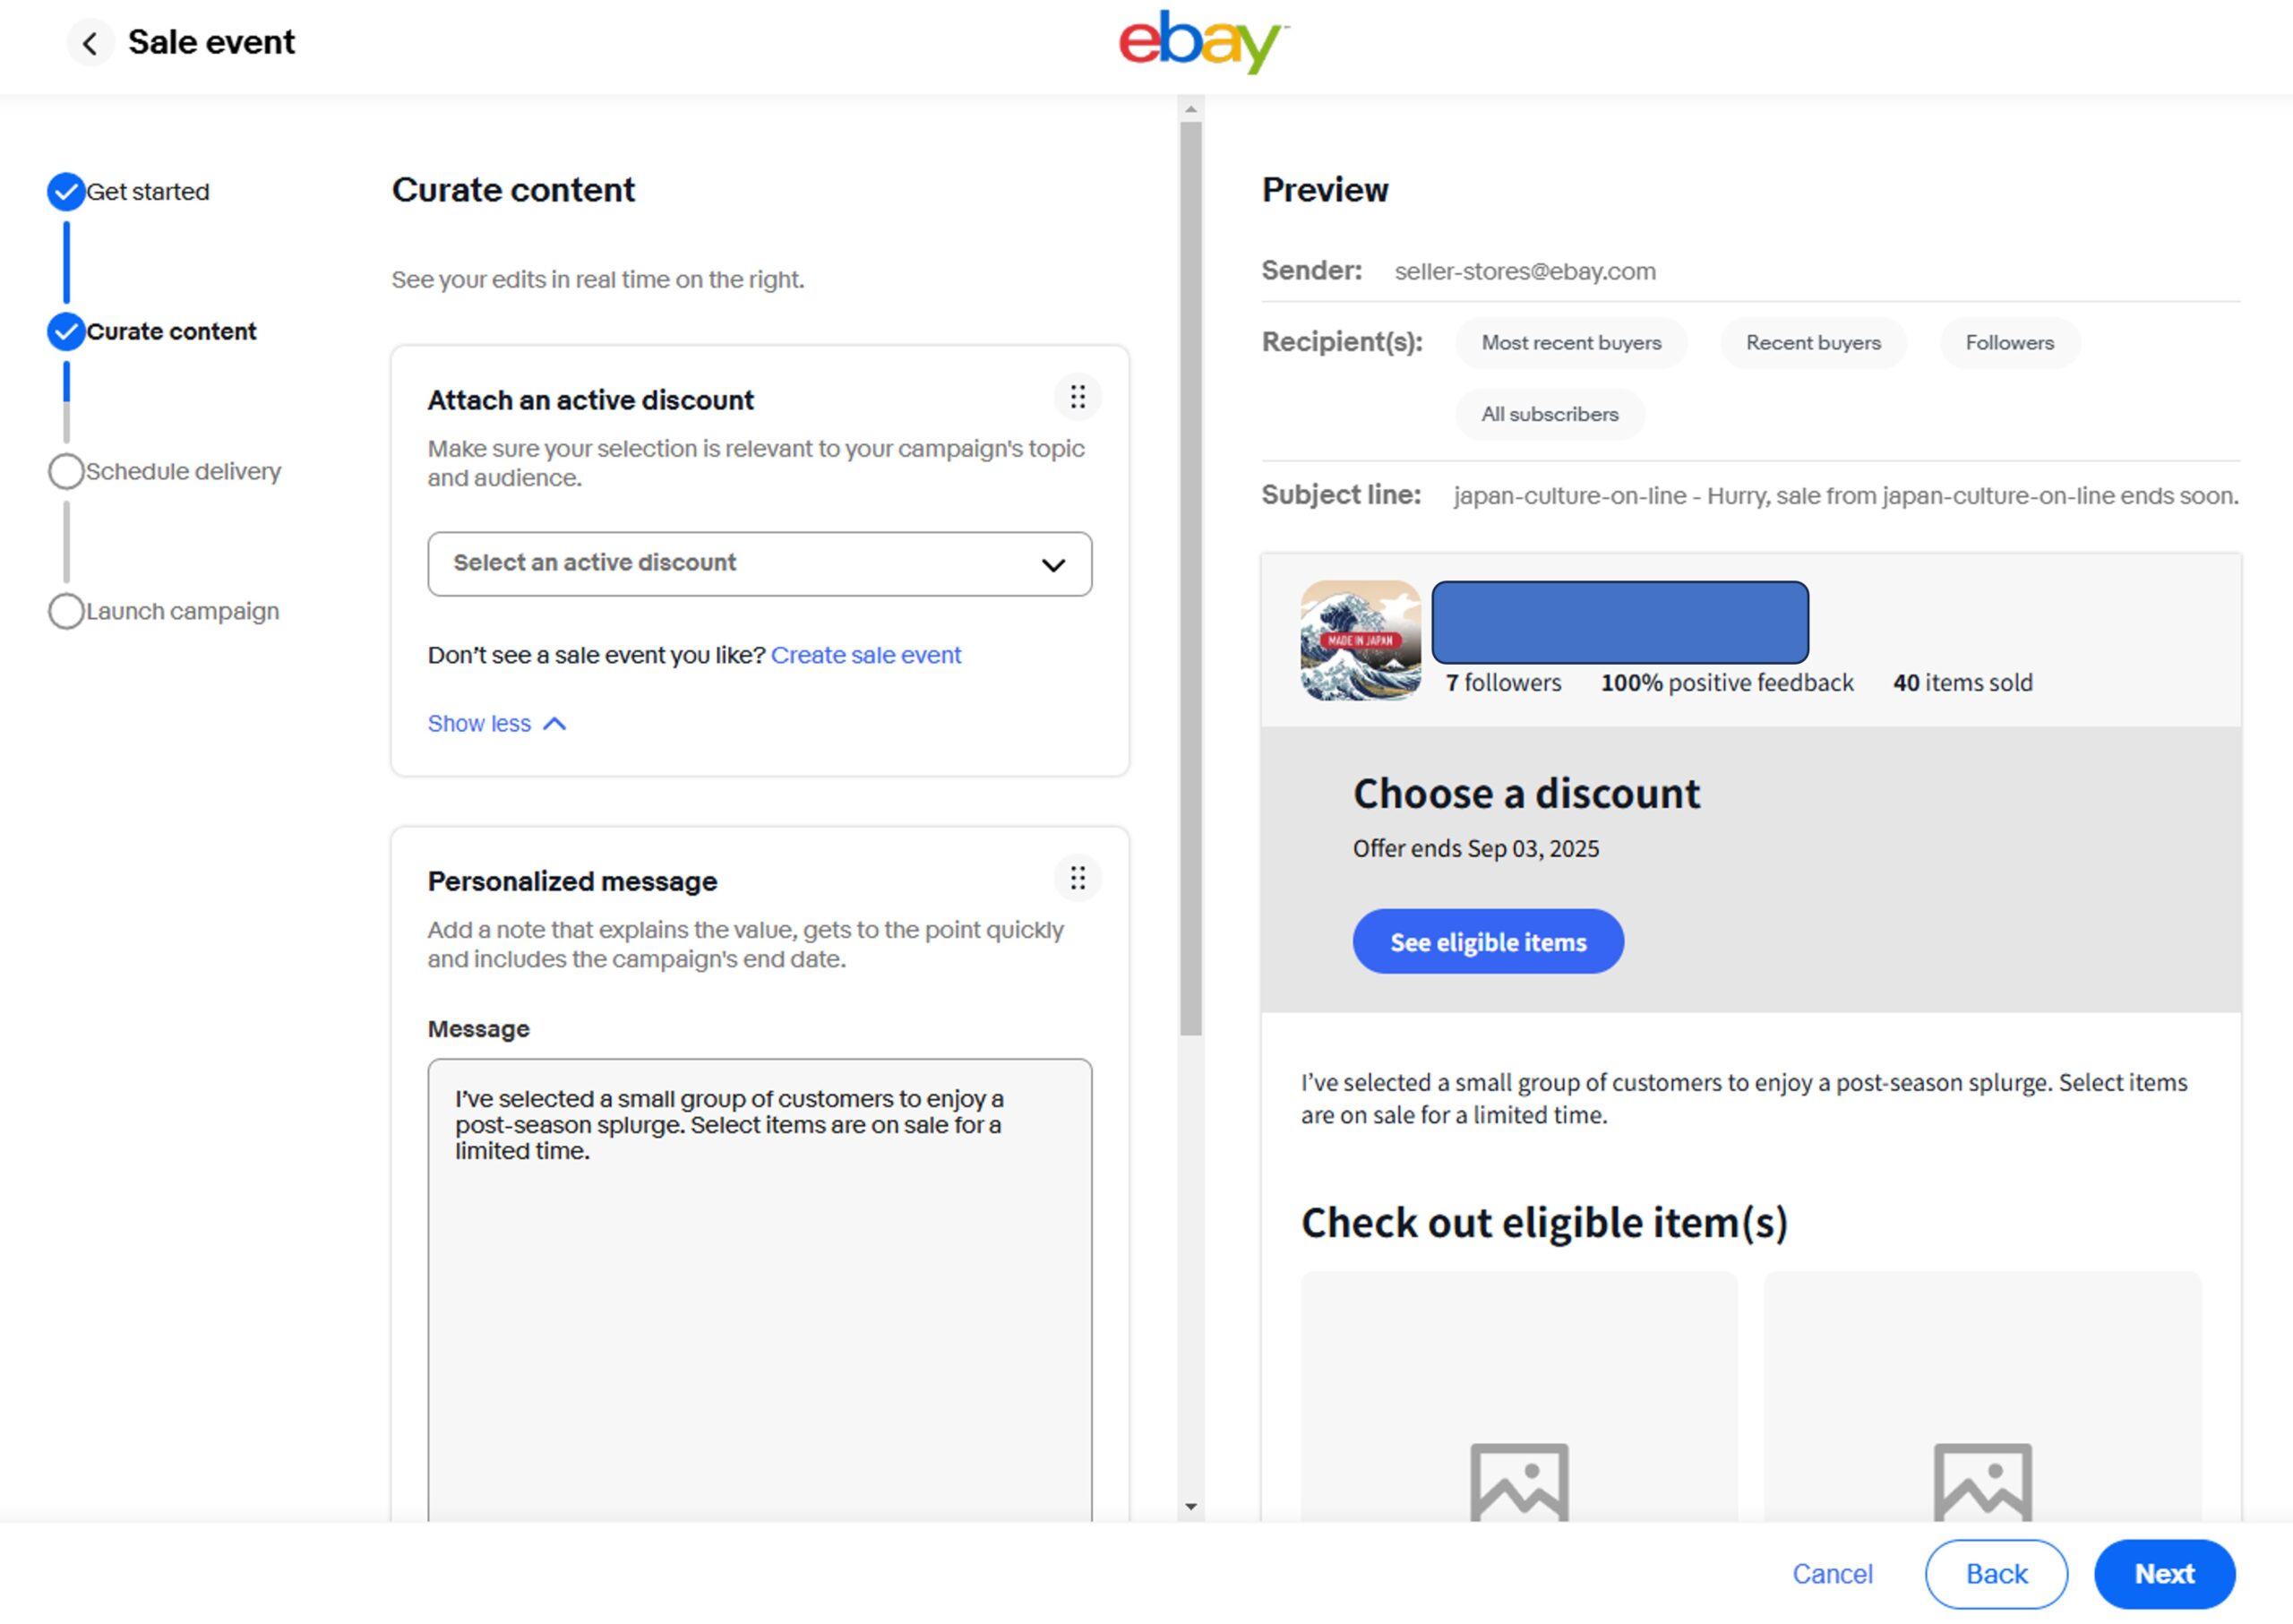
Task: Open the Select an active discount dropdown
Action: click(759, 564)
